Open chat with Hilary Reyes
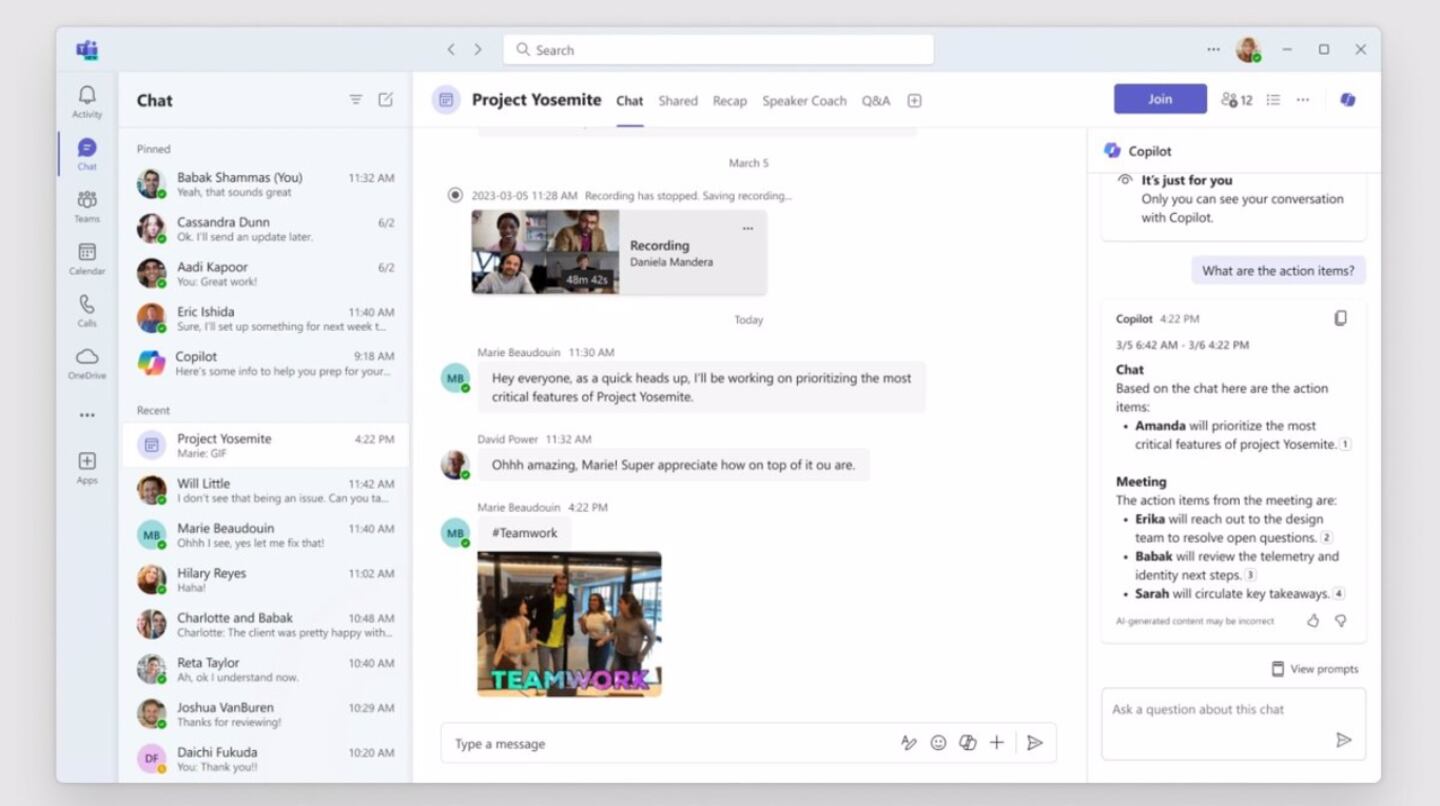The image size is (1440, 806). pos(265,580)
